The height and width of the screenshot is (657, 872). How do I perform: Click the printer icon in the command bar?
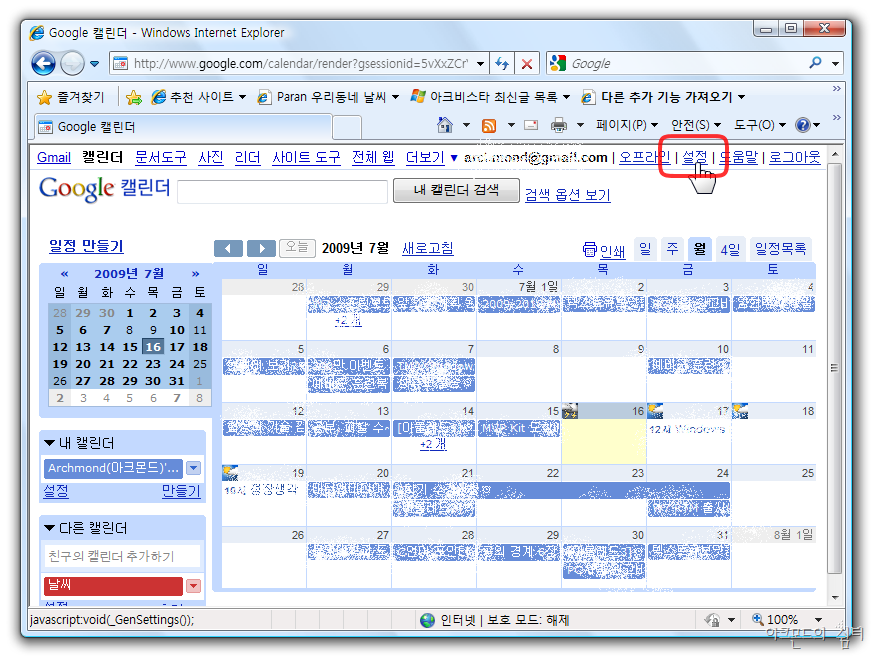(559, 125)
